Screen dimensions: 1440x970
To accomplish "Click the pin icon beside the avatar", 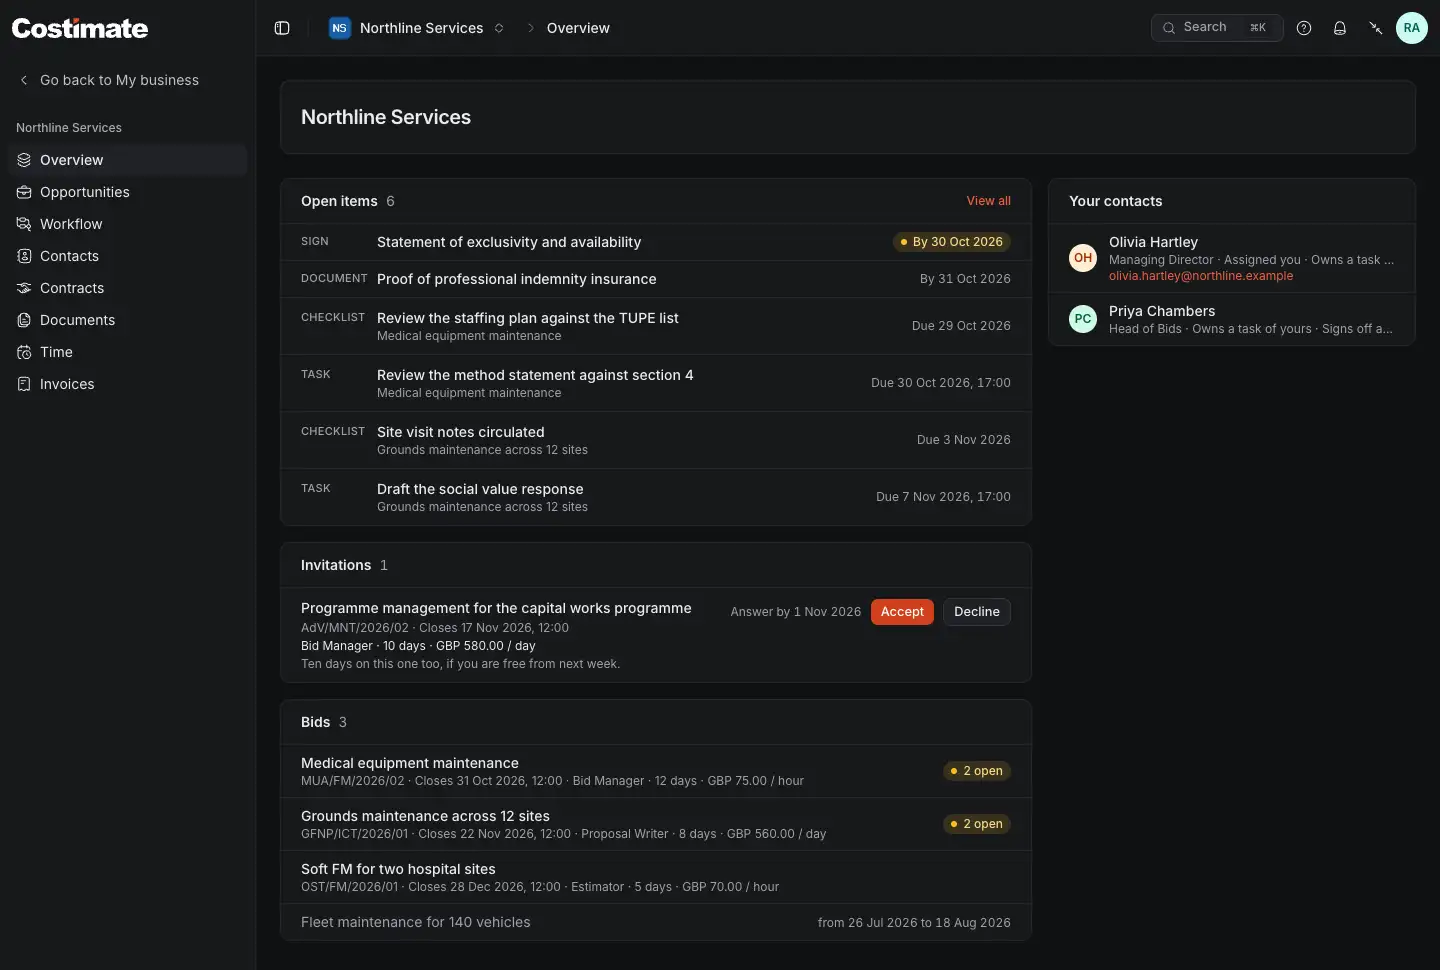I will [1376, 28].
